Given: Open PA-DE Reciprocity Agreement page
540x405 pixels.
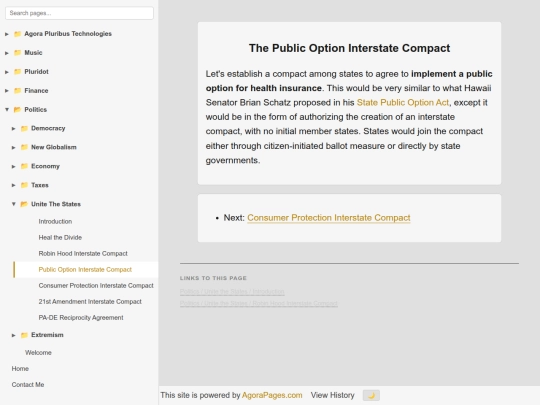Looking at the screenshot, I should (81, 318).
